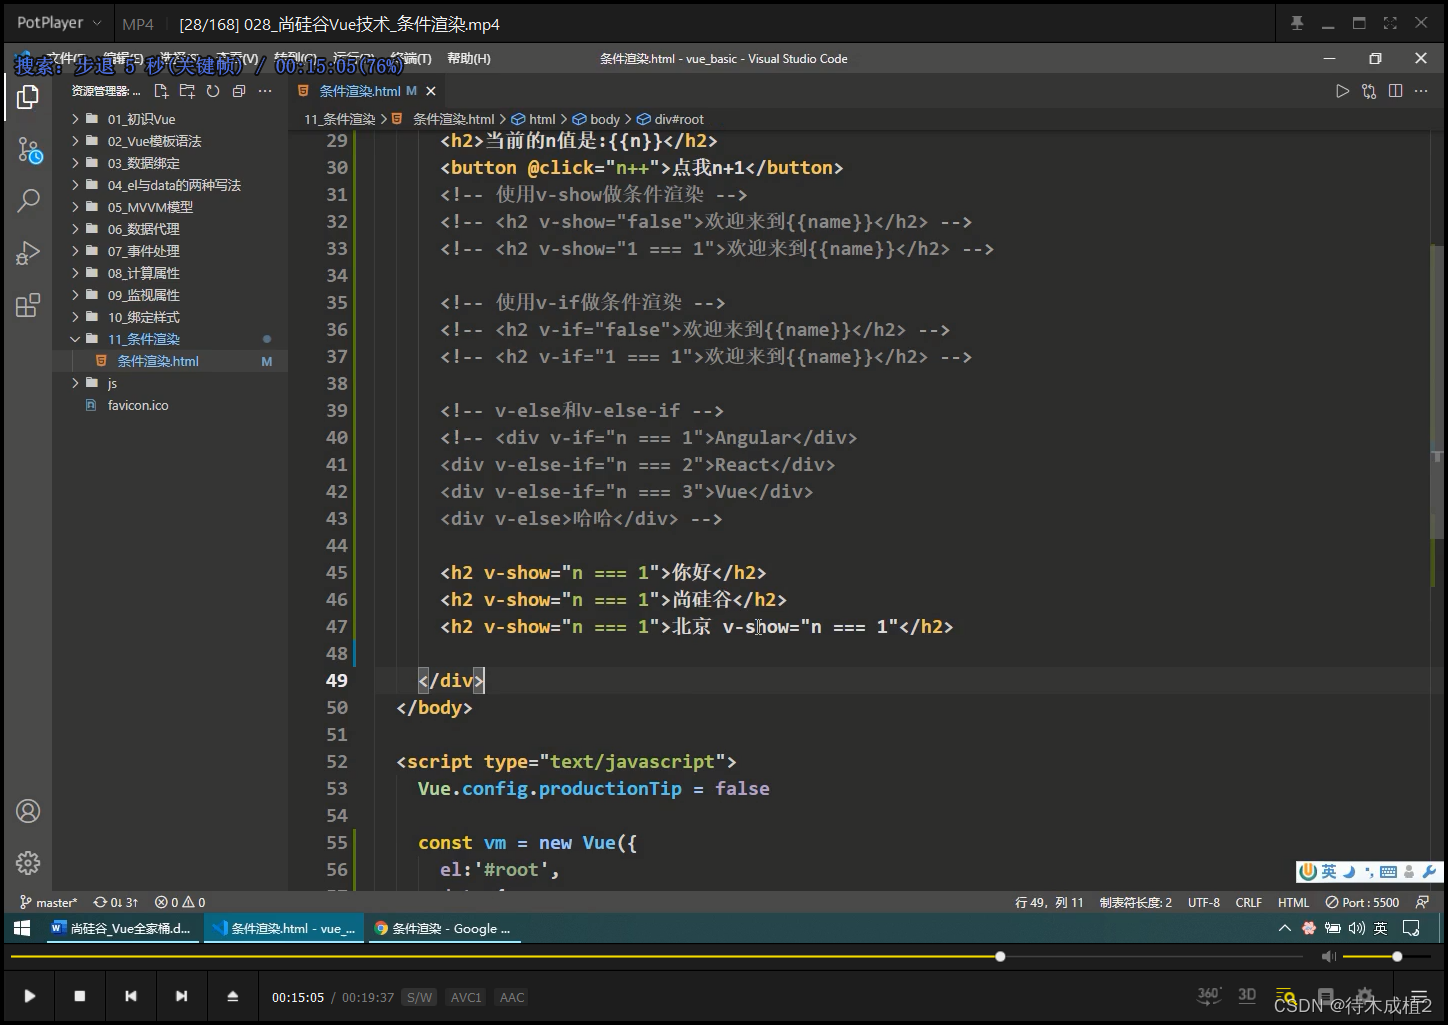Click the div#root breadcrumb item

pyautogui.click(x=670, y=119)
